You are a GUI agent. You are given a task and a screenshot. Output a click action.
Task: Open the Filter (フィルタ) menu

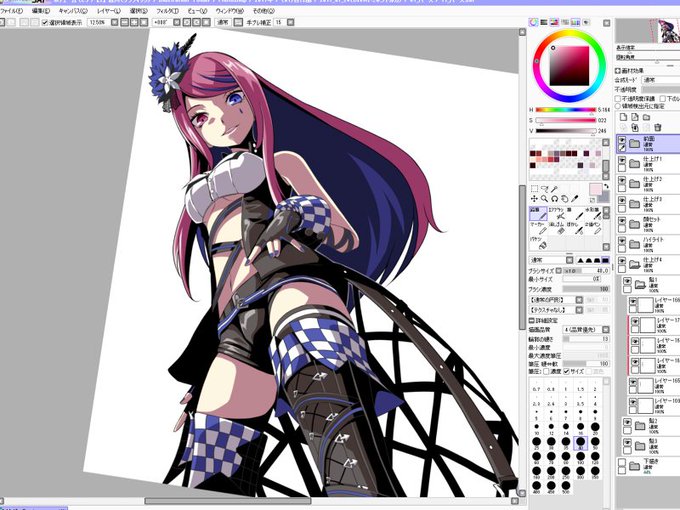tap(167, 11)
